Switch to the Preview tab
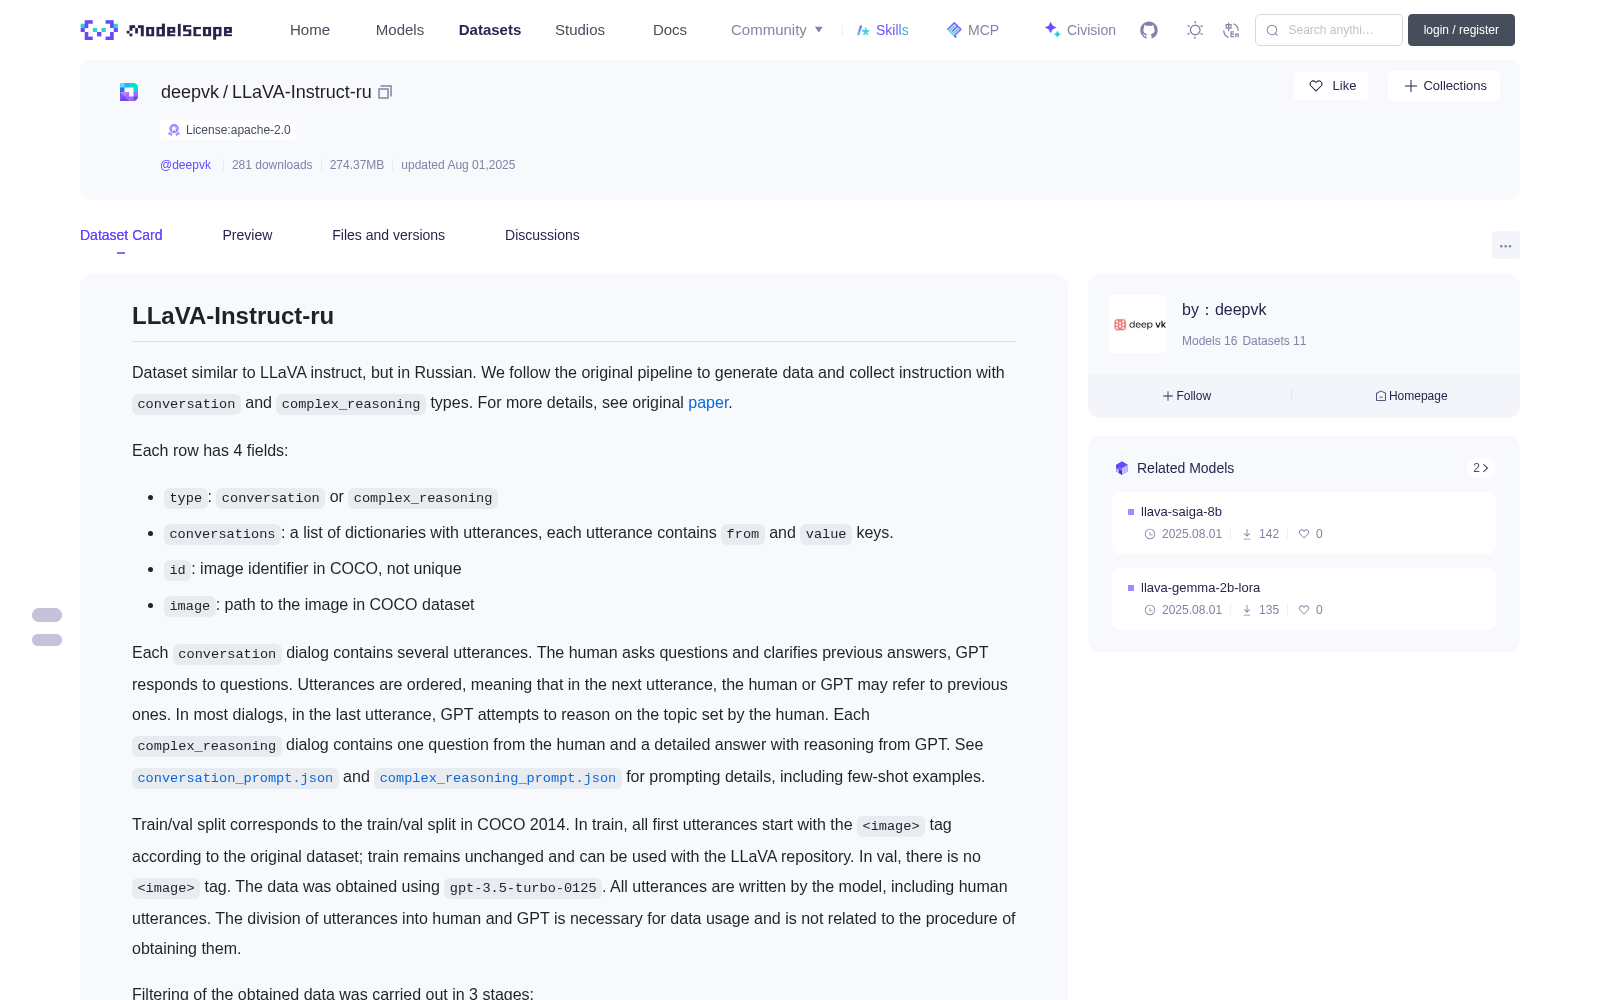 (x=247, y=235)
